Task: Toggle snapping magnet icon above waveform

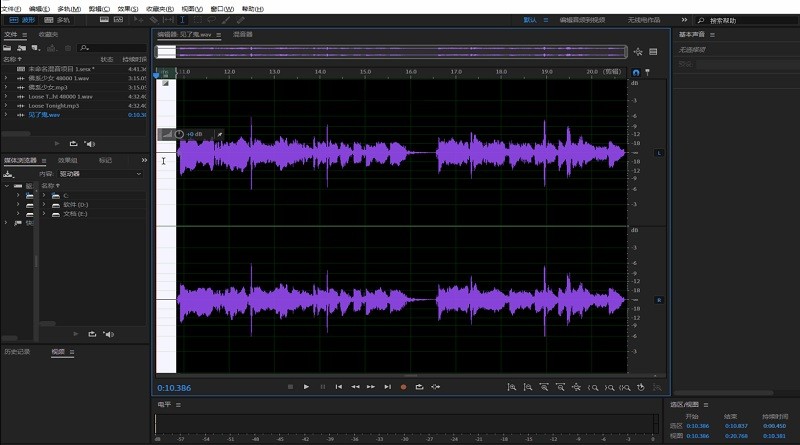Action: tap(637, 72)
